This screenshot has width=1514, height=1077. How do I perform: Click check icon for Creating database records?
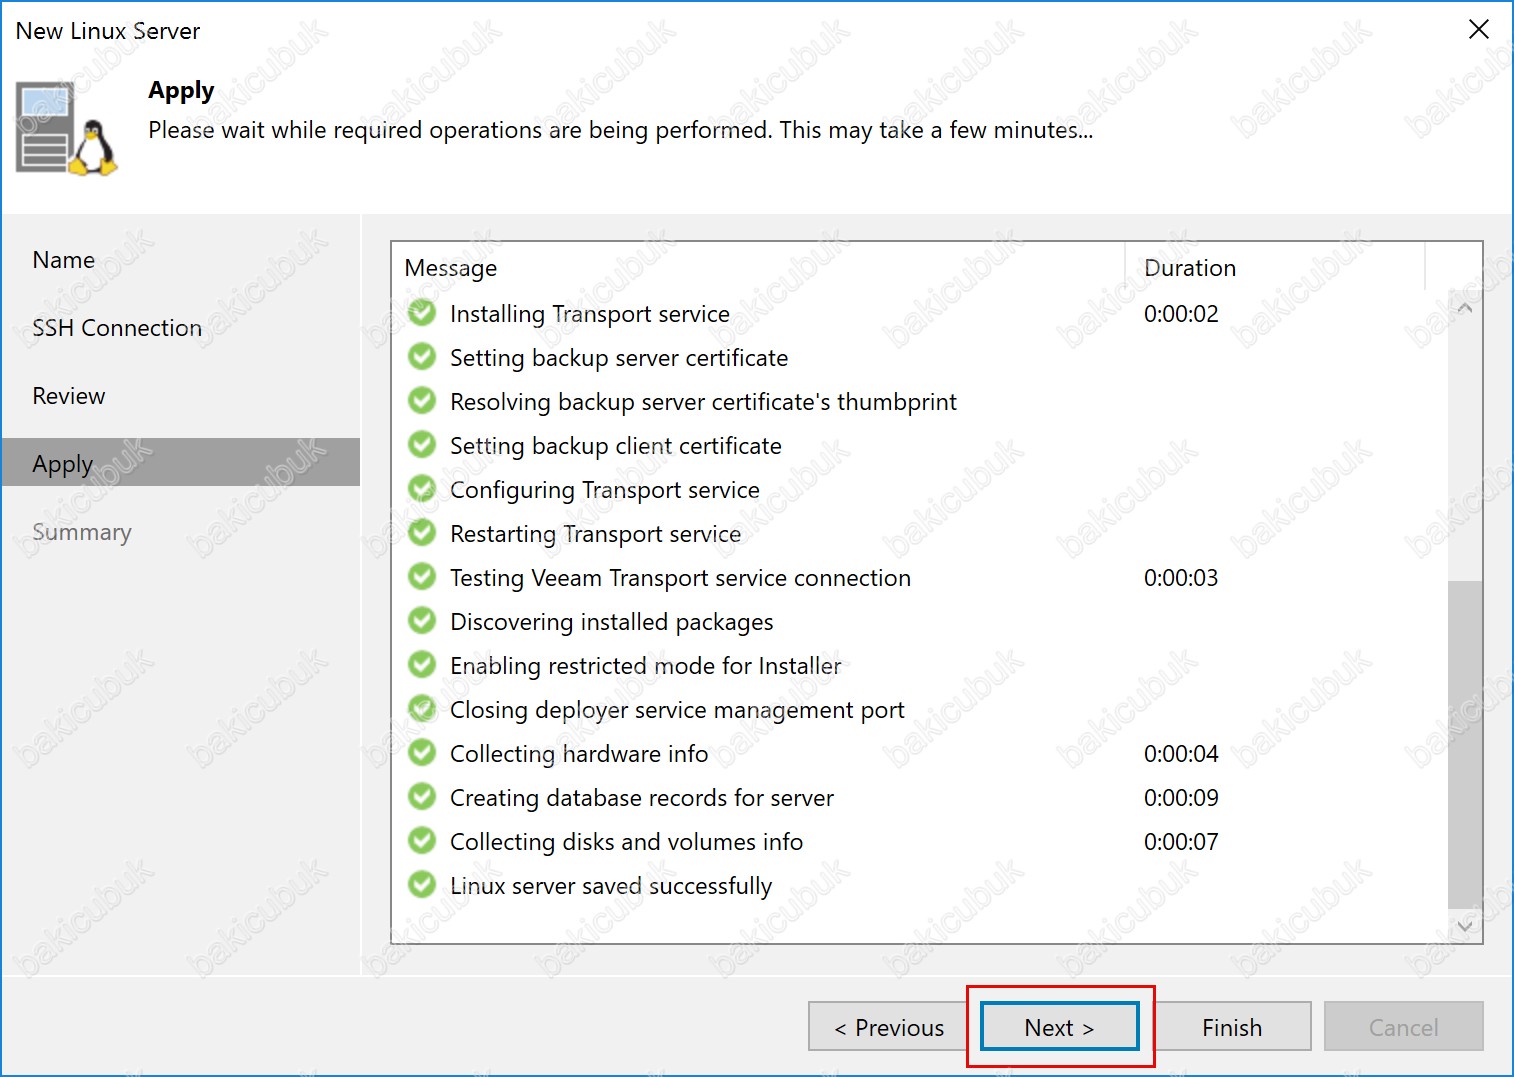coord(422,797)
